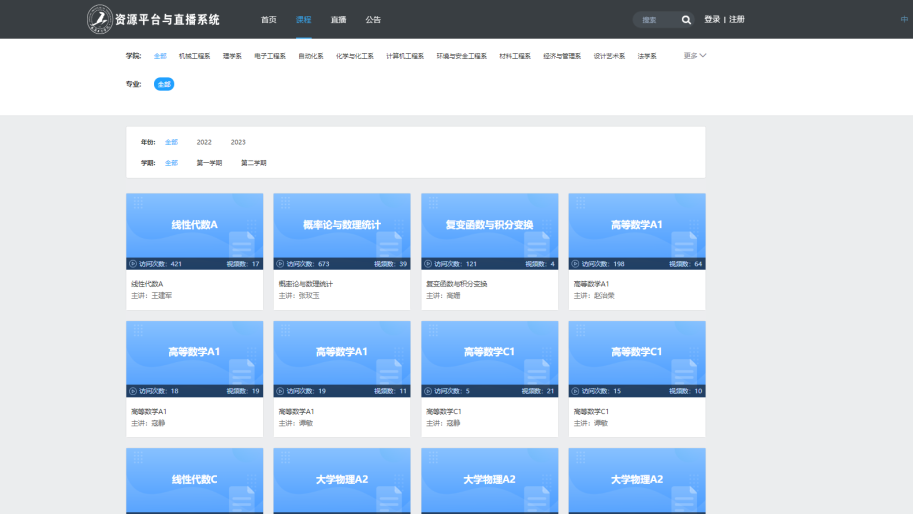
Task: Open 高等数学A1 thumbnail with 18 visits
Action: [194, 359]
